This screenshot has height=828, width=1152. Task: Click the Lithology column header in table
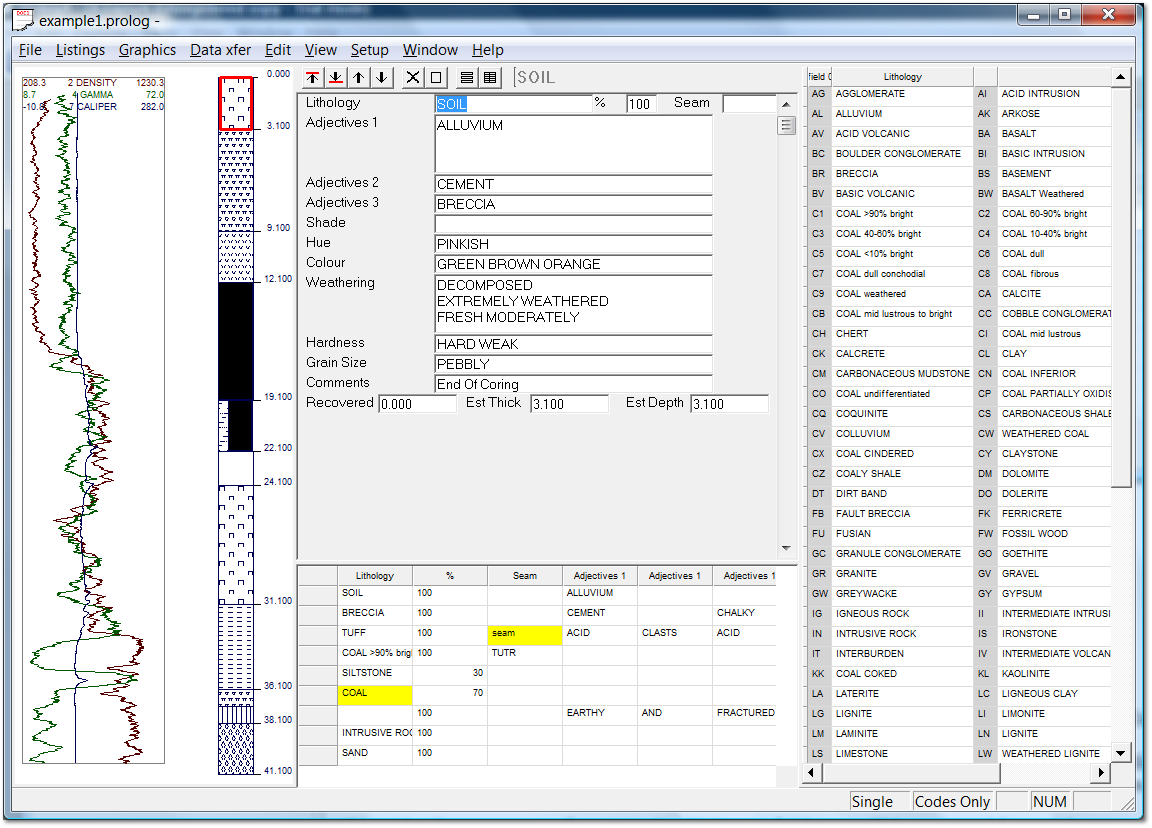tap(375, 576)
